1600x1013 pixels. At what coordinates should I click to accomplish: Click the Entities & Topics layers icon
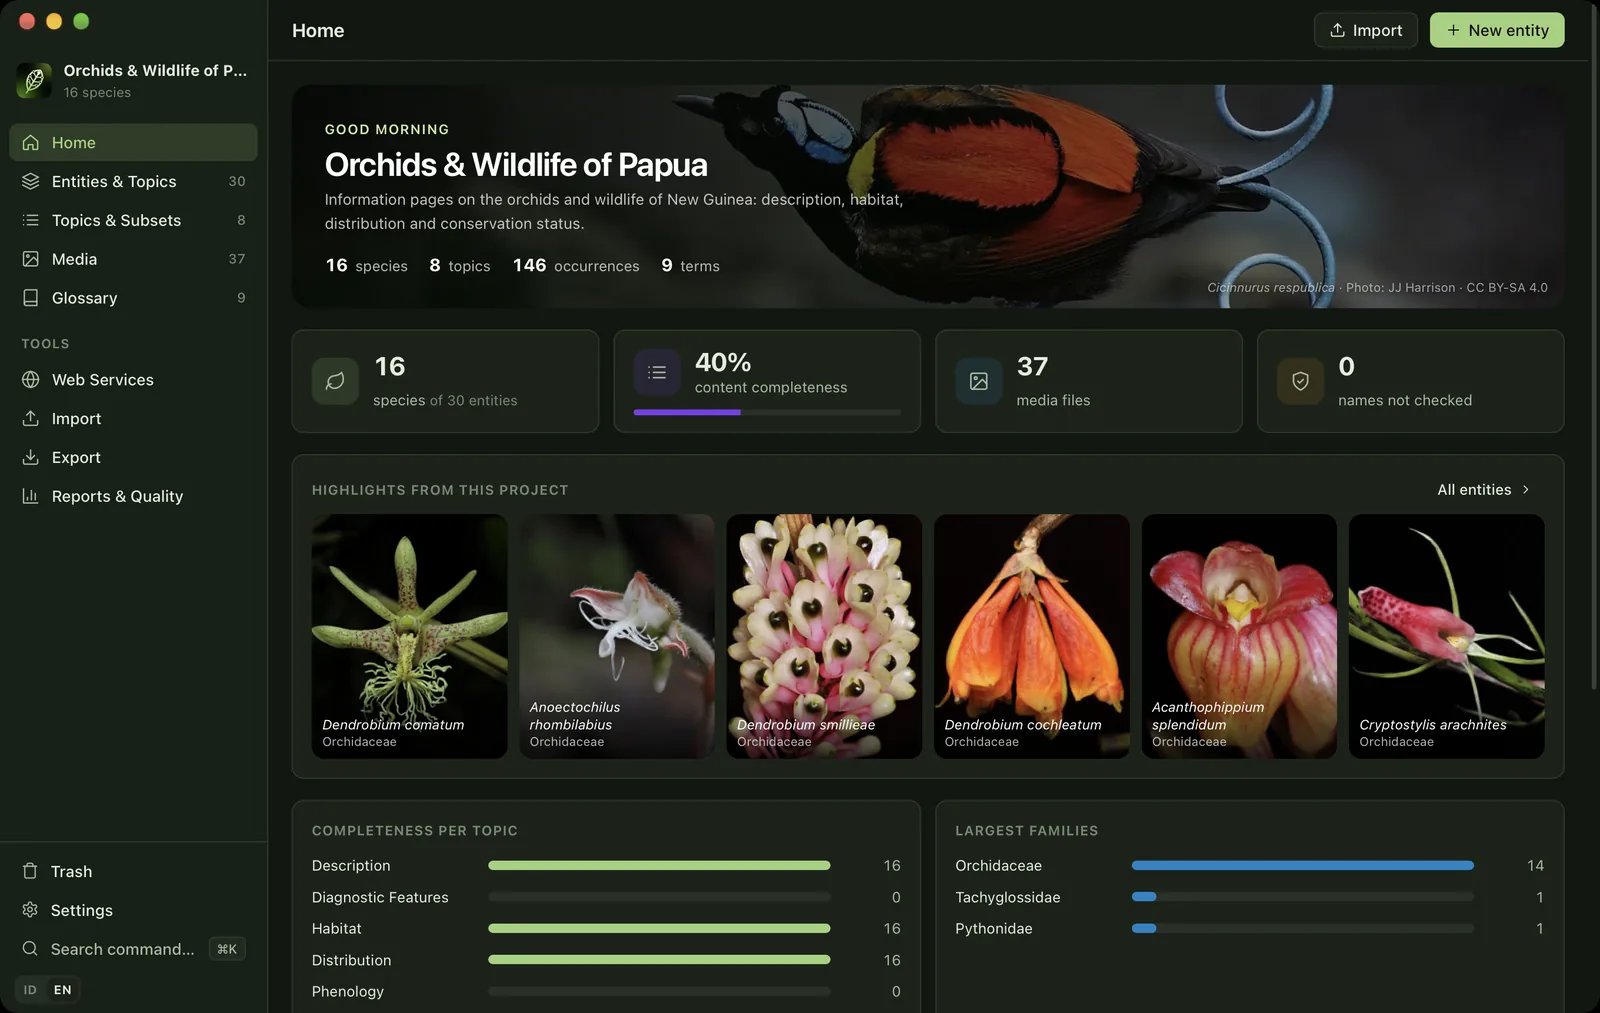[31, 181]
